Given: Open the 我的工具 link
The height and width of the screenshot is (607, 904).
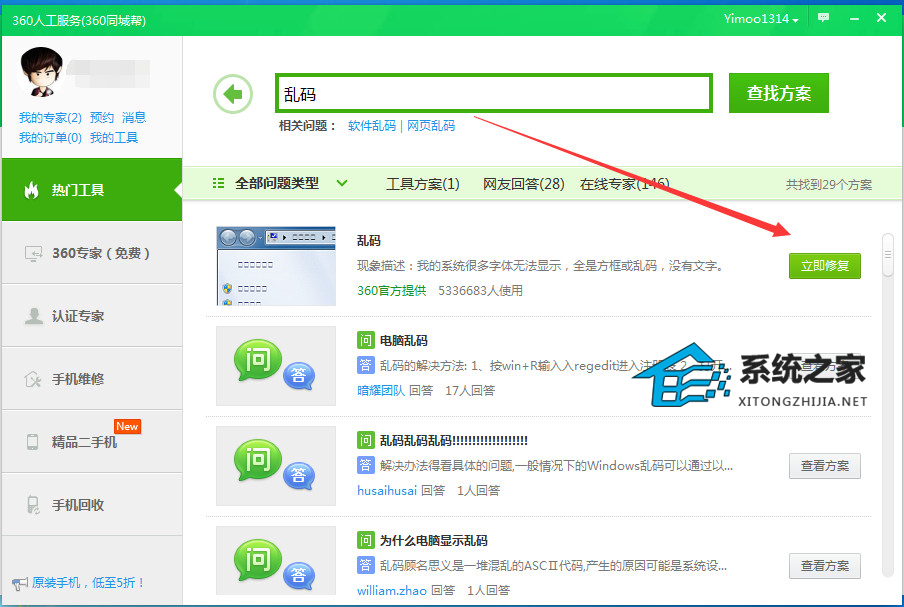Looking at the screenshot, I should [x=114, y=138].
